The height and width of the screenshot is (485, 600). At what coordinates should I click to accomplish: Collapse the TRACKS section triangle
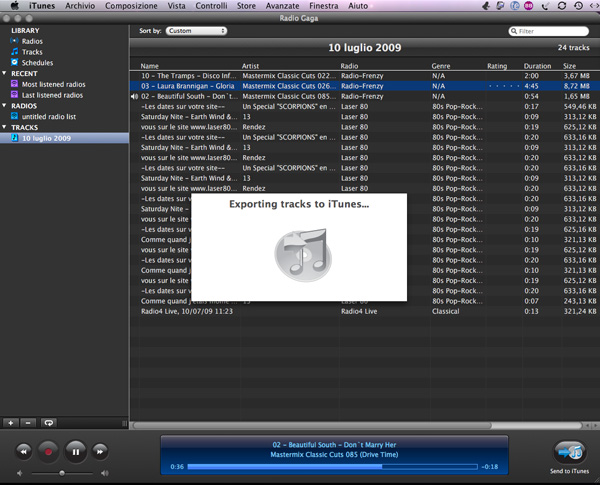[5, 127]
